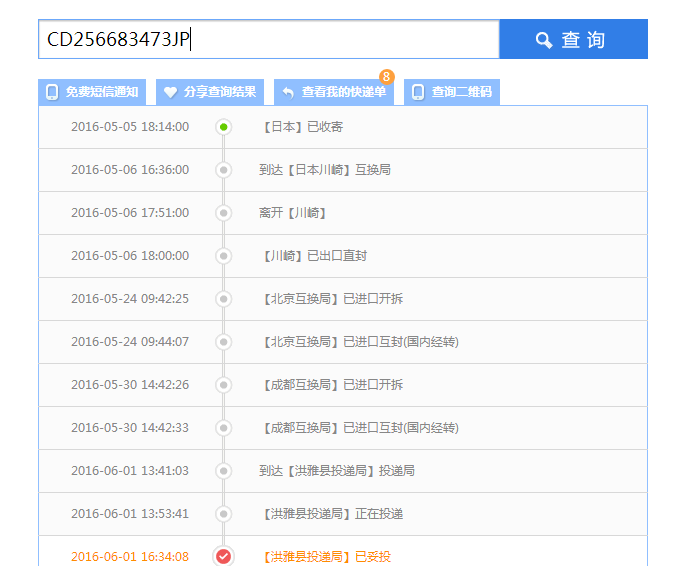The width and height of the screenshot is (687, 566).
Task: Click the heart icon beside 分享查询结果
Action: (170, 92)
